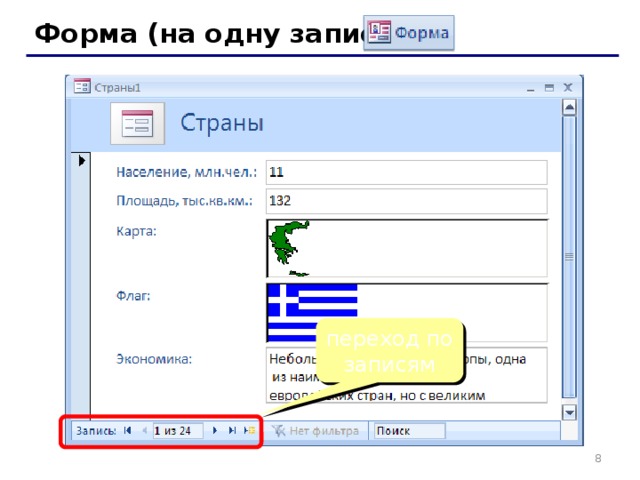Click the Поиск search box
This screenshot has height=480, width=640.
pos(409,431)
